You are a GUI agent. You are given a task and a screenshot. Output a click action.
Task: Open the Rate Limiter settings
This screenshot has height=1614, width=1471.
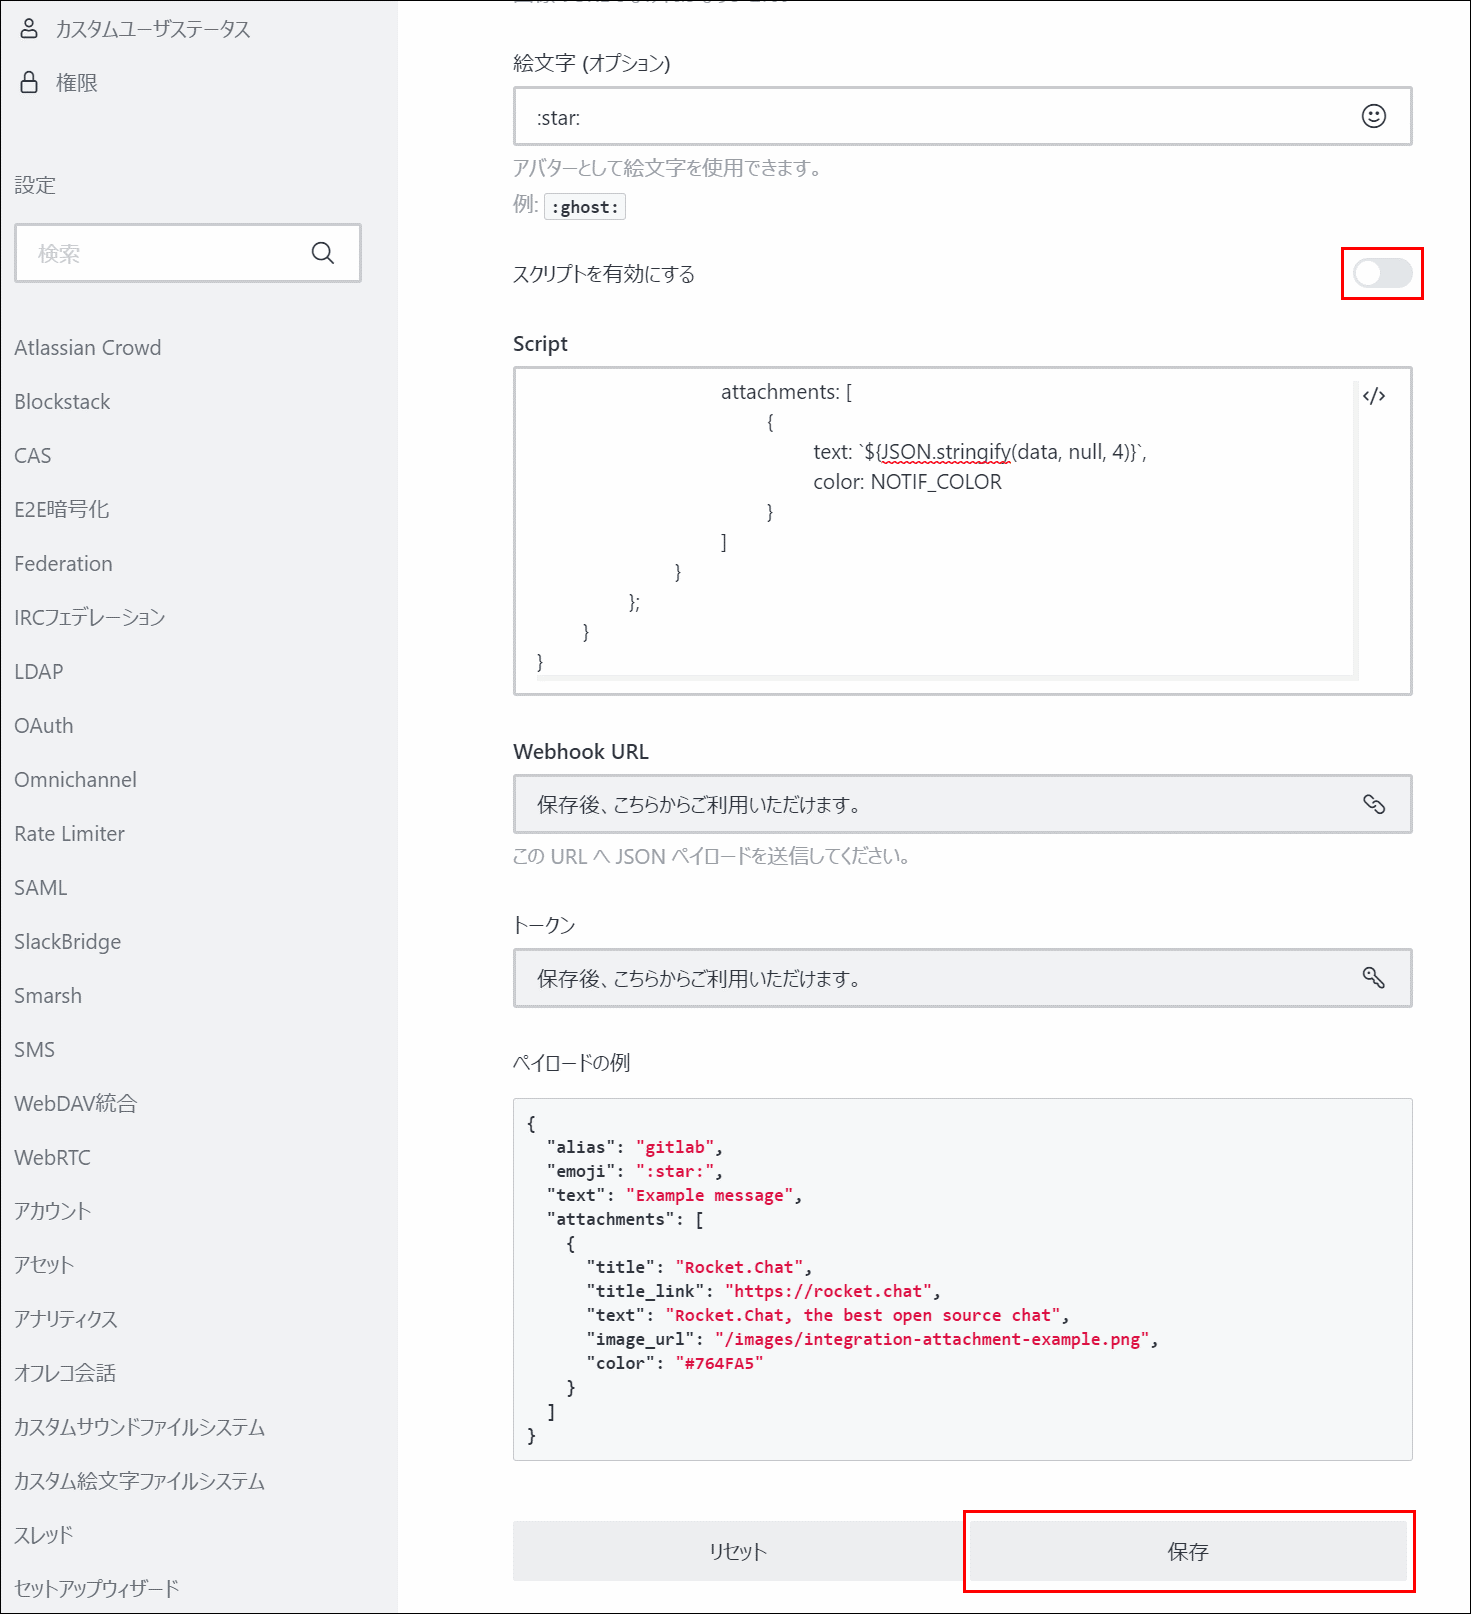click(70, 833)
